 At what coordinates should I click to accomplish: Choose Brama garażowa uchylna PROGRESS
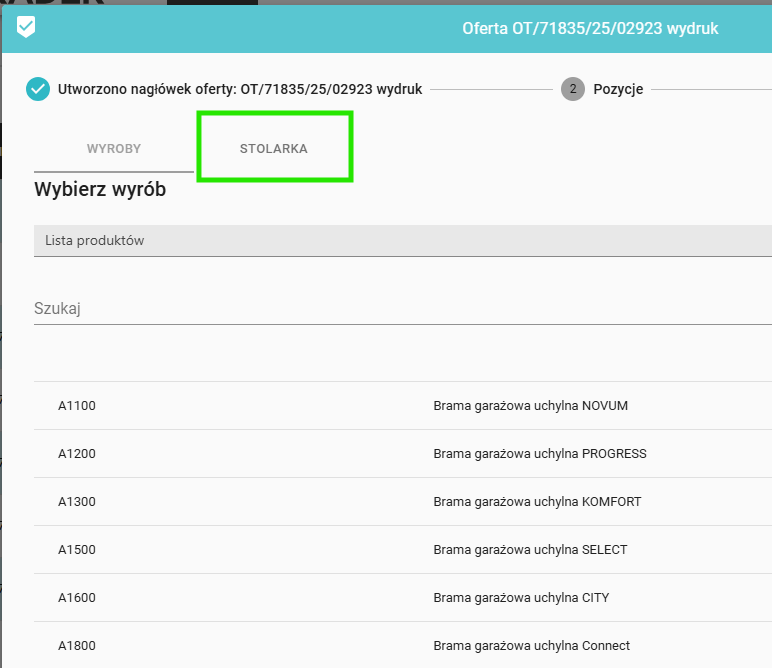pos(539,454)
